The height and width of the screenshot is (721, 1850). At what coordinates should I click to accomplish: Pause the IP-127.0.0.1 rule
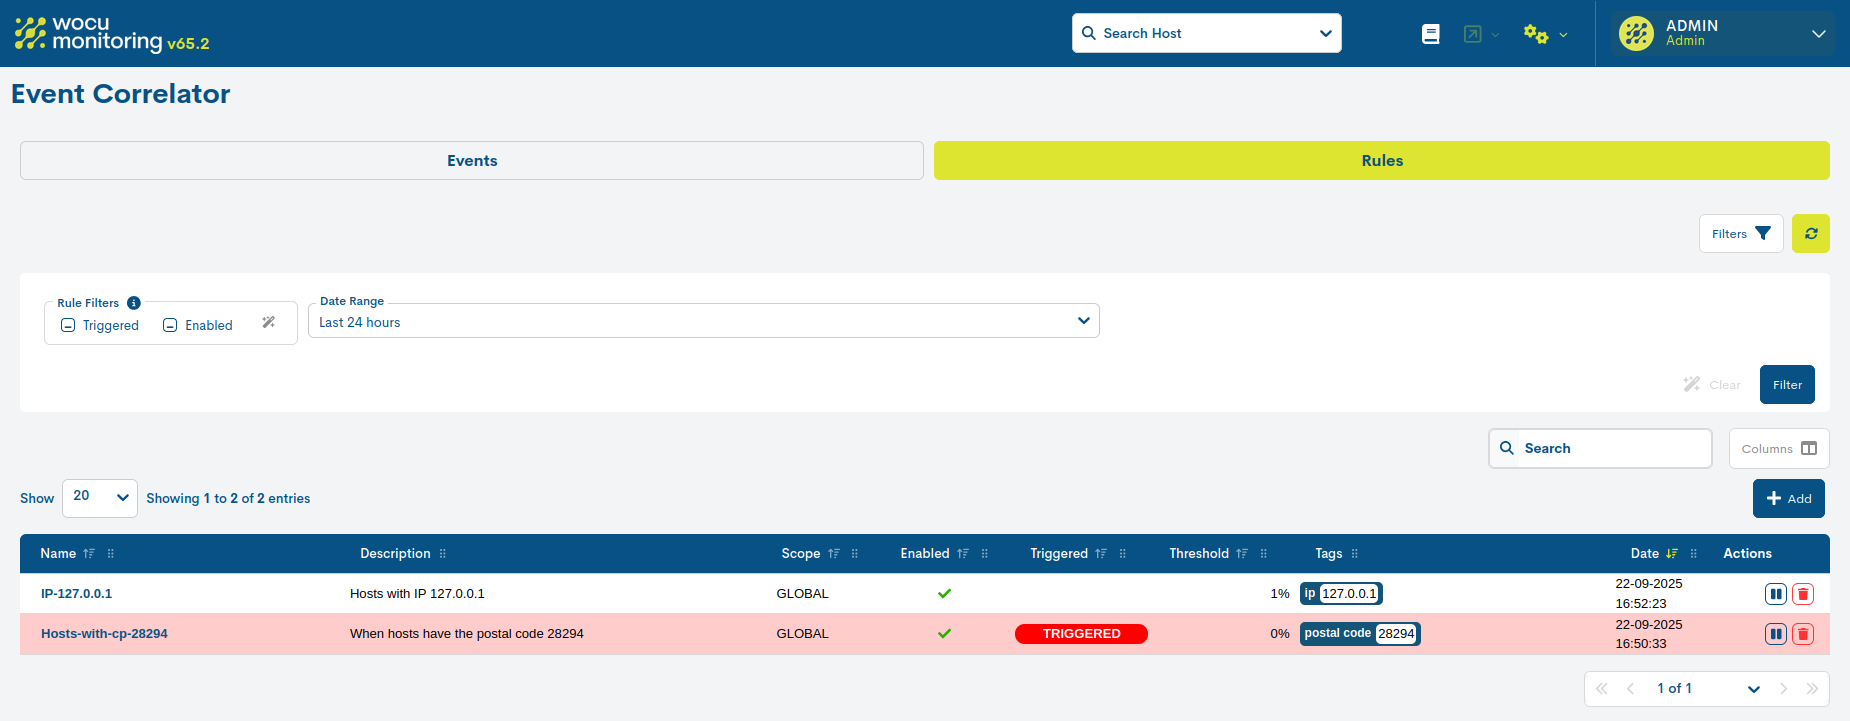(x=1775, y=594)
